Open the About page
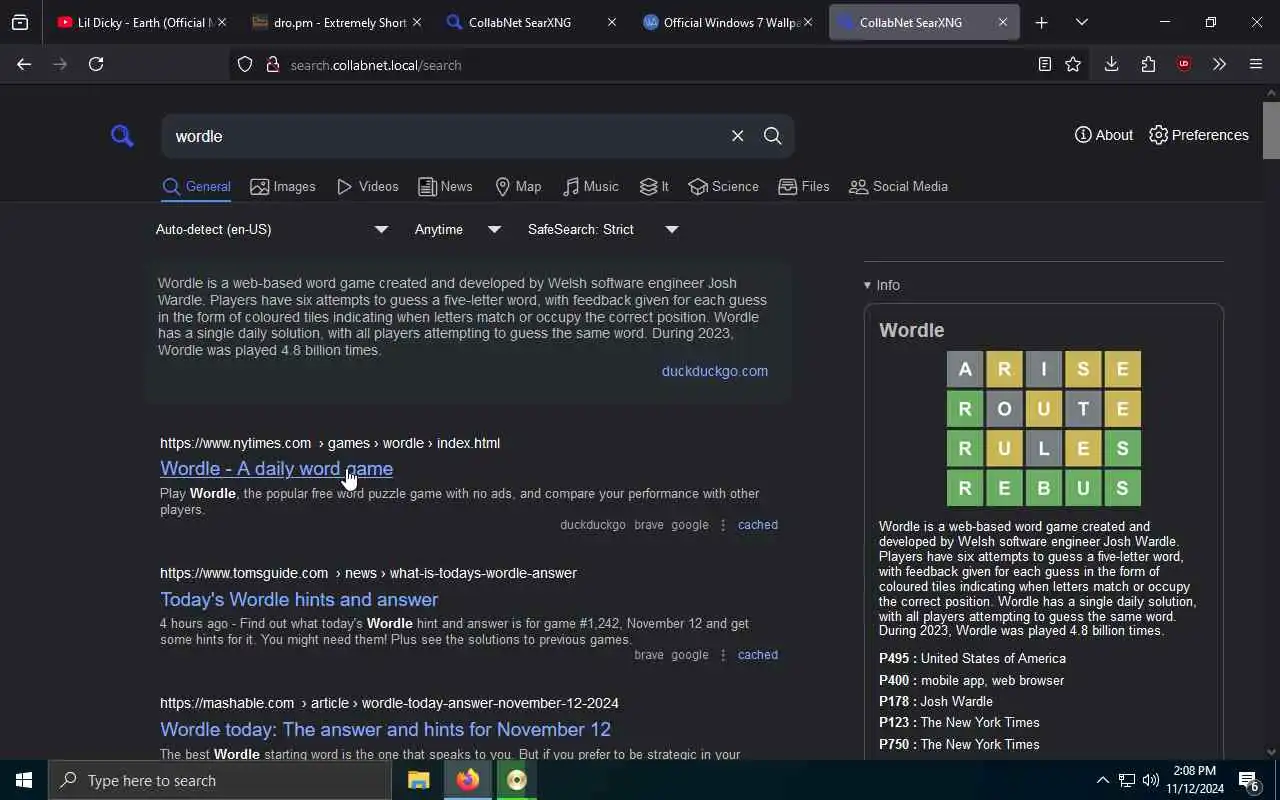Viewport: 1280px width, 800px height. point(1104,135)
